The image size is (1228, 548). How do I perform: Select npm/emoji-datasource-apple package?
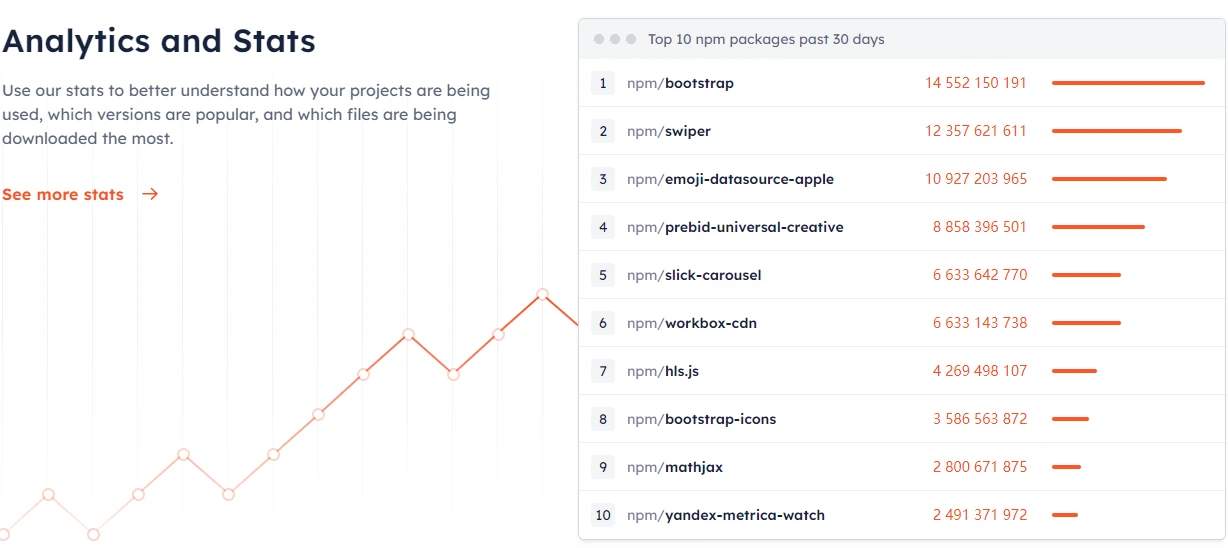point(730,179)
